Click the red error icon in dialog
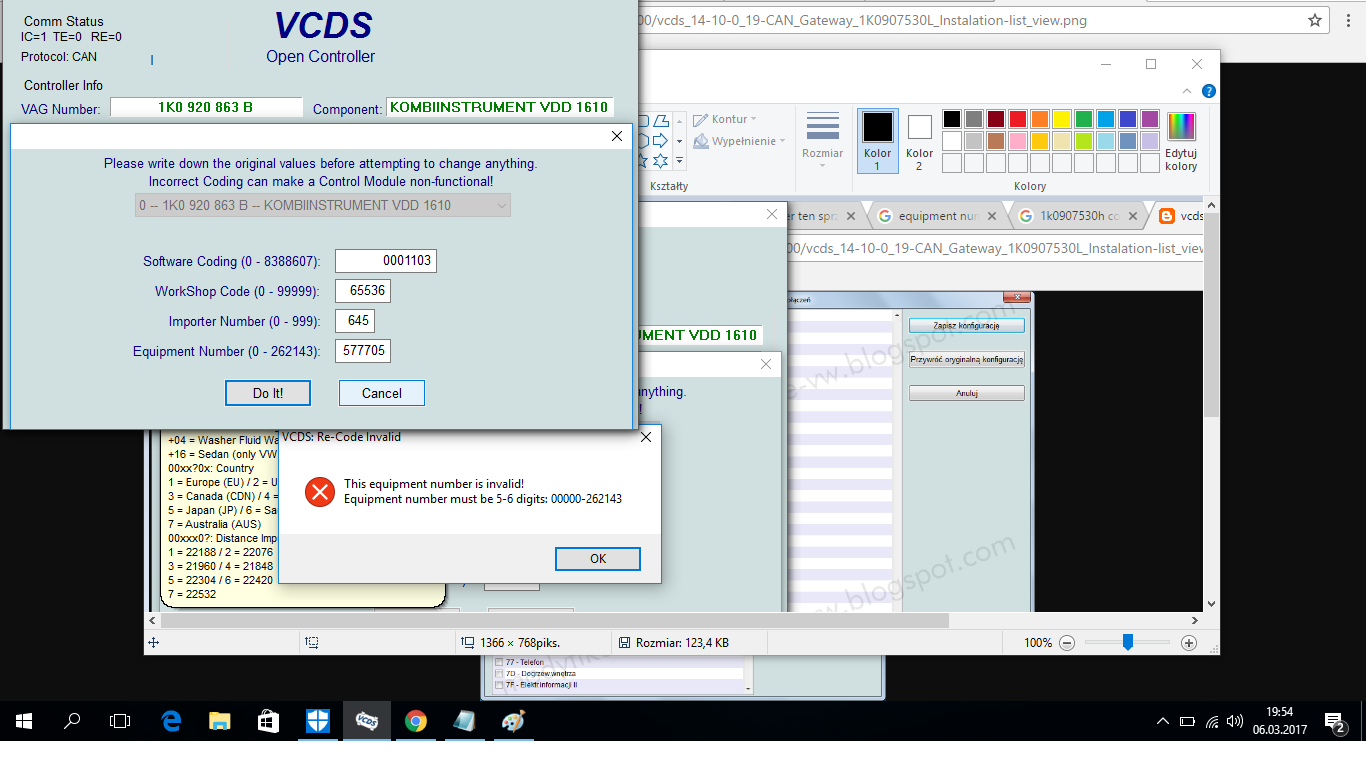Image resolution: width=1366 pixels, height=768 pixels. click(320, 491)
